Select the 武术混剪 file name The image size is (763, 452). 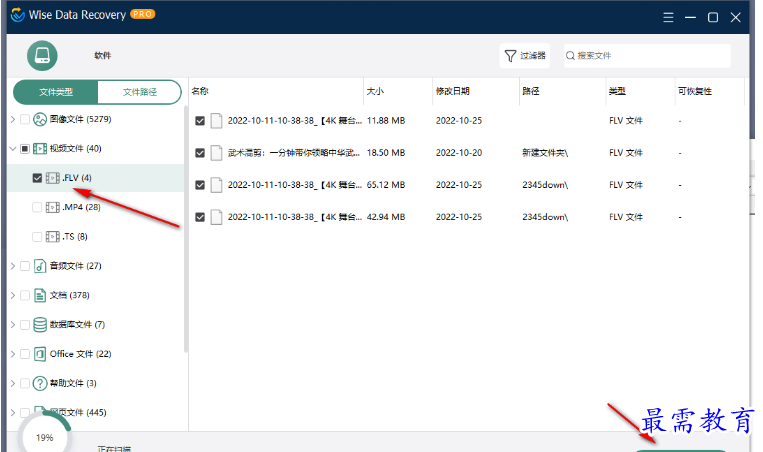coord(293,153)
